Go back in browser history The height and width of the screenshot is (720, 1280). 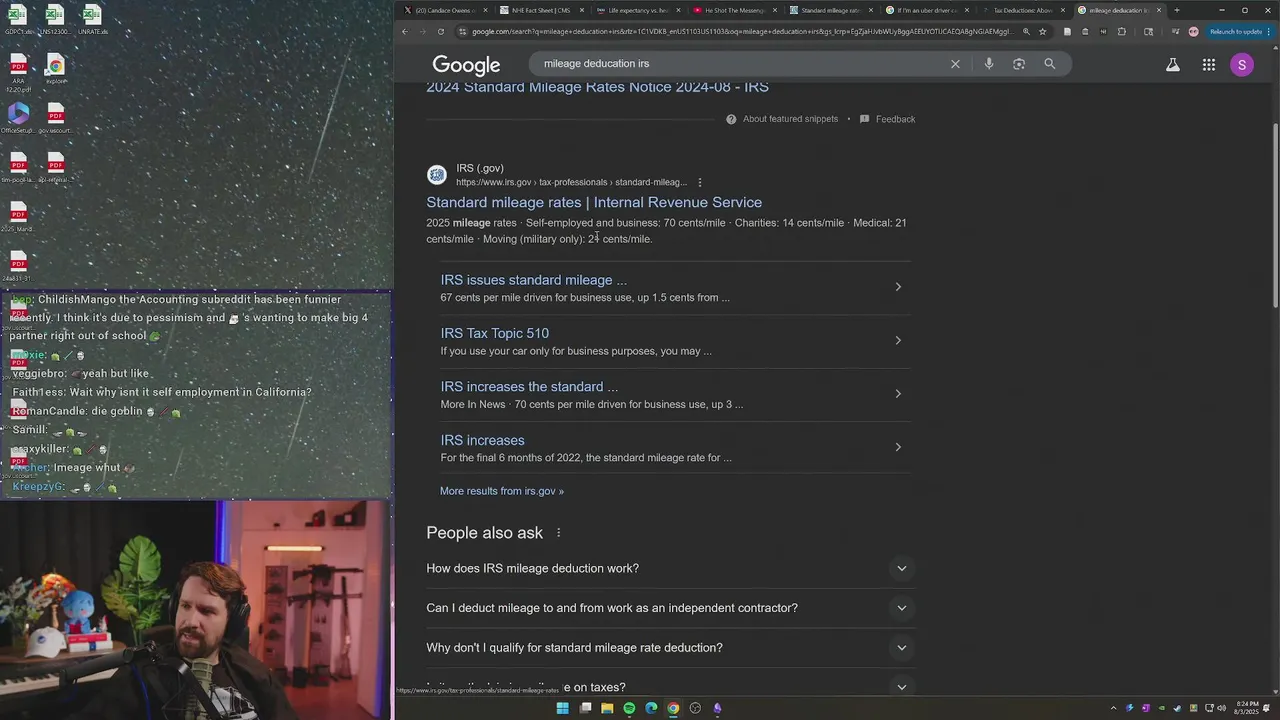tap(404, 31)
